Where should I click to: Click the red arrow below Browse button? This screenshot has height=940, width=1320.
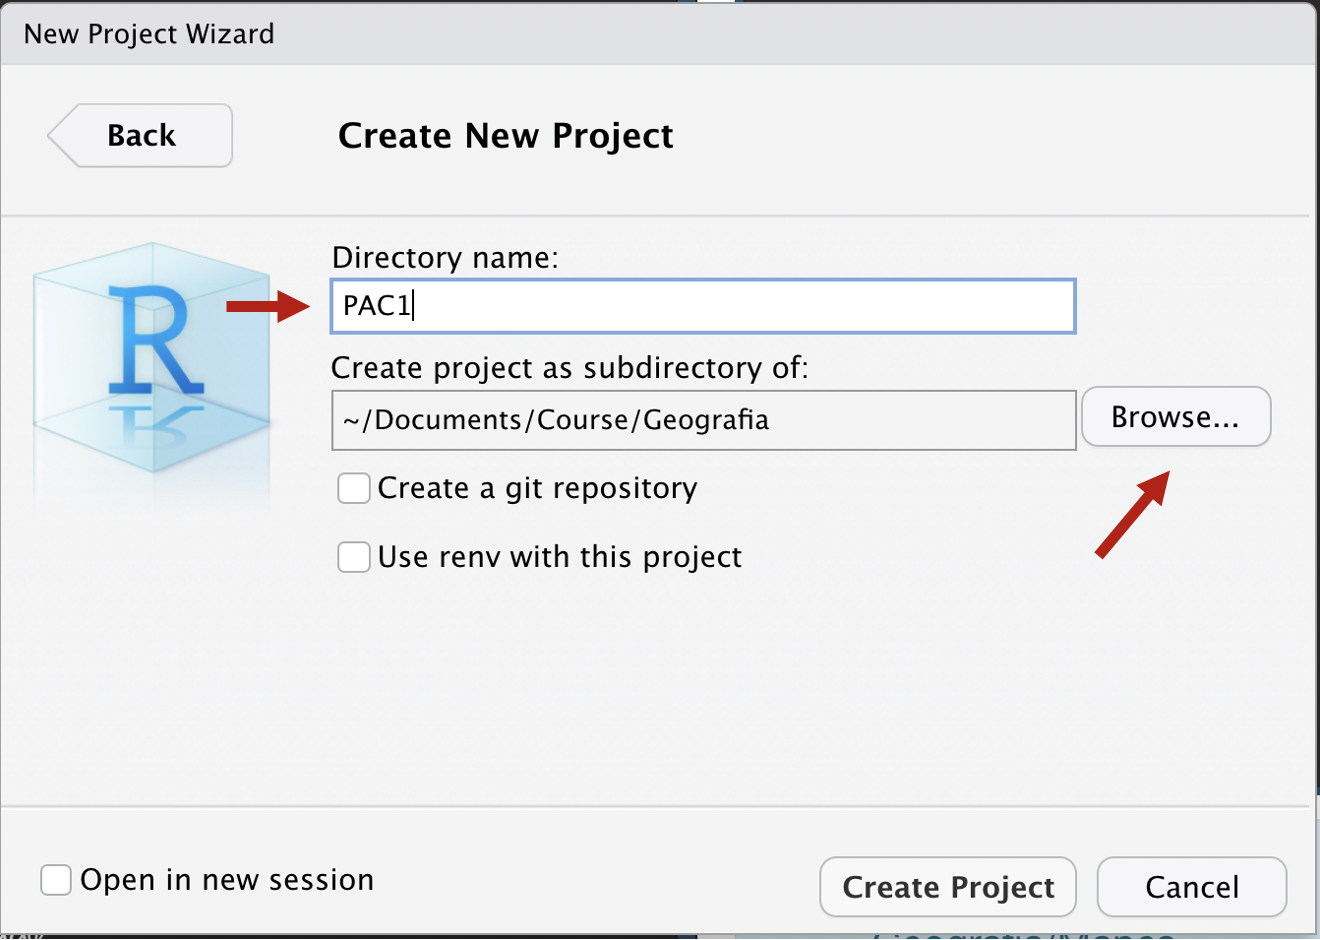pyautogui.click(x=1132, y=514)
